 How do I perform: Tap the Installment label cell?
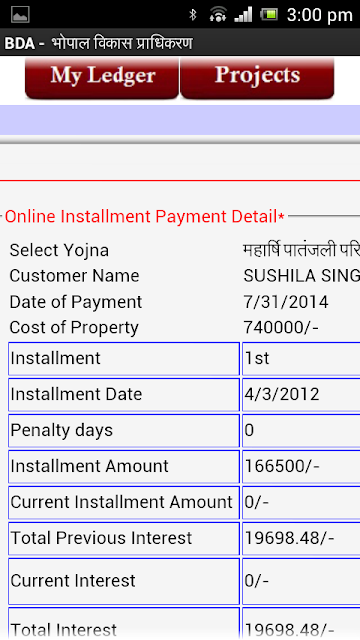(x=124, y=359)
